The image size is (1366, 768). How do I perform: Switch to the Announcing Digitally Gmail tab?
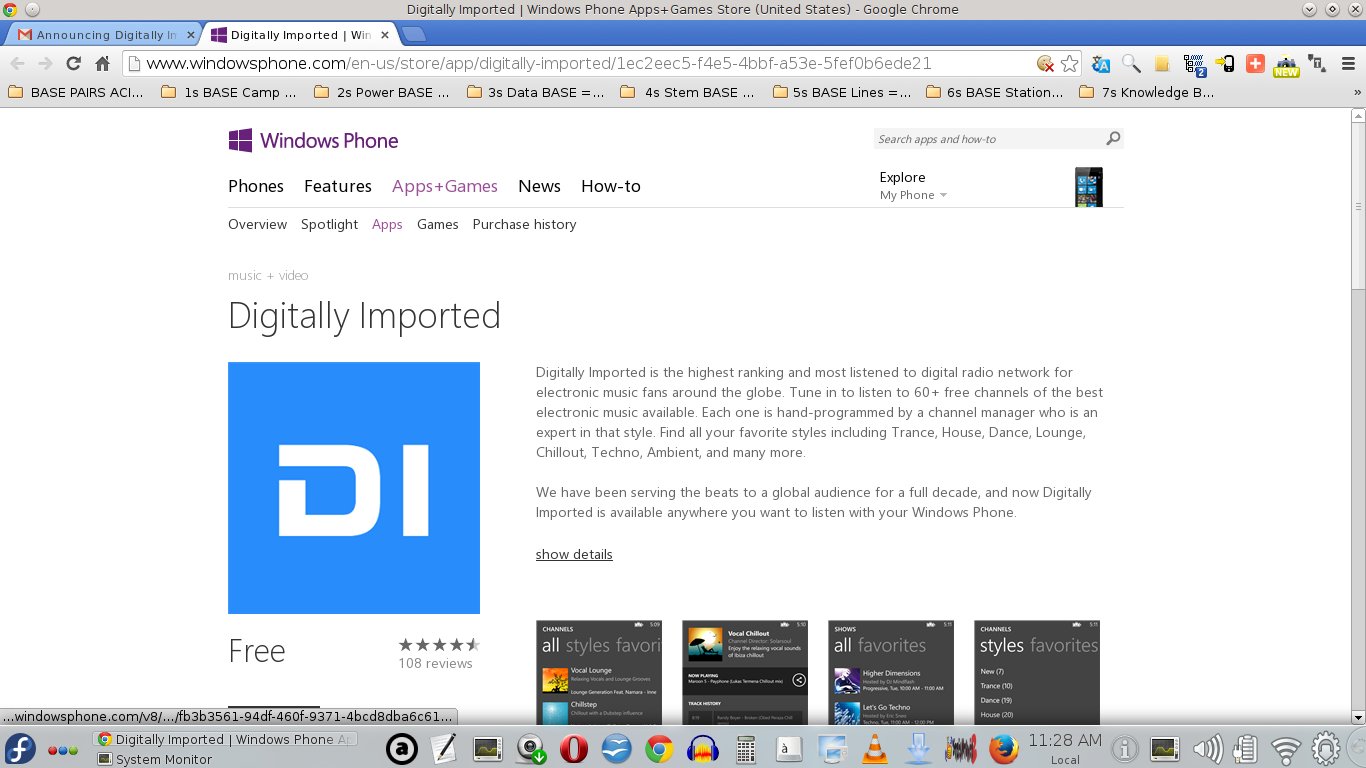point(98,35)
